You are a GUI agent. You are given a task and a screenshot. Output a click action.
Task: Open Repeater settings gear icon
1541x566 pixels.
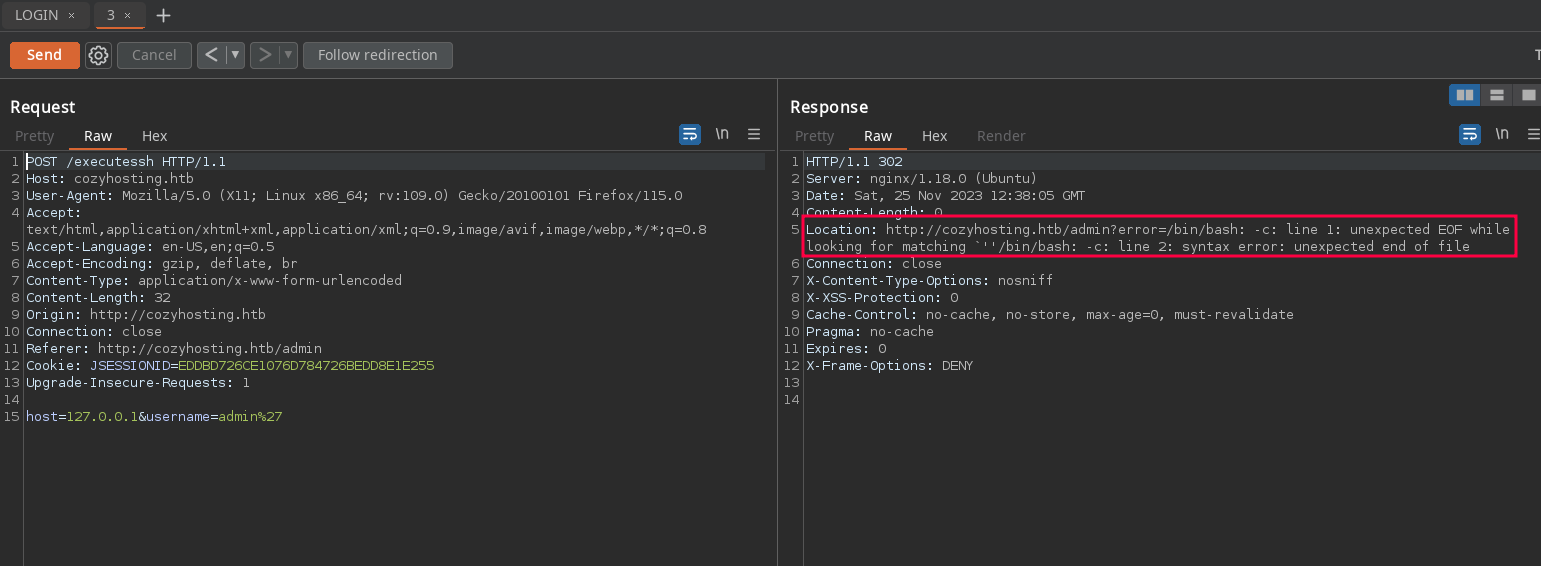pos(98,55)
